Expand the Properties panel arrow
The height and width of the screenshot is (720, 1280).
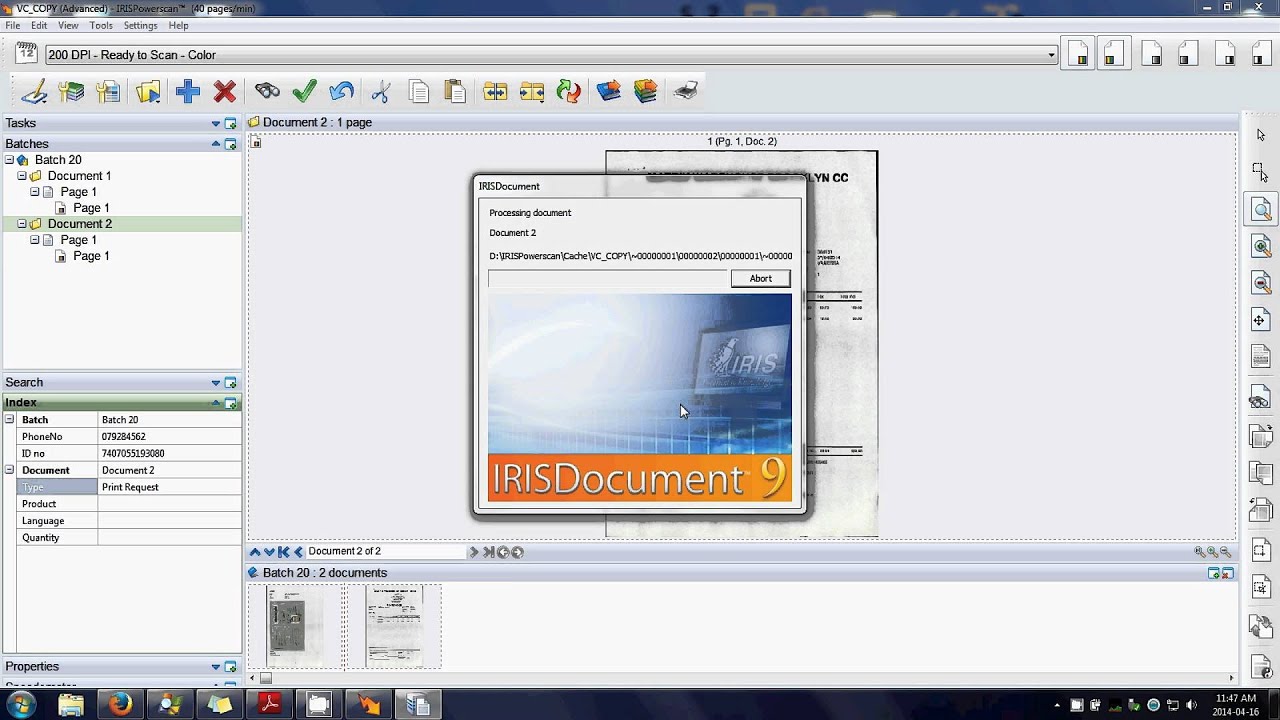tap(215, 667)
